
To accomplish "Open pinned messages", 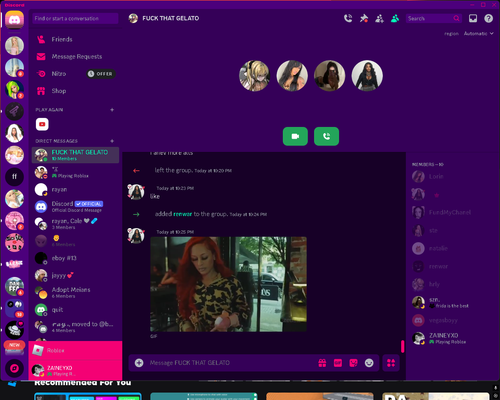I will (364, 18).
